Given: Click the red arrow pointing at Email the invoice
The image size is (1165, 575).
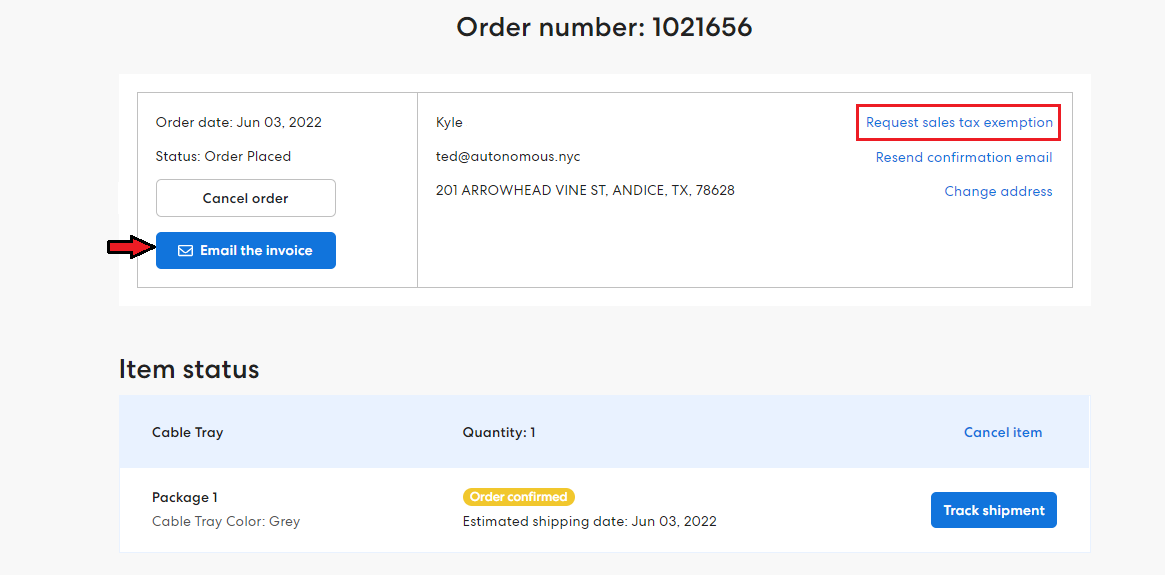Looking at the screenshot, I should 132,247.
